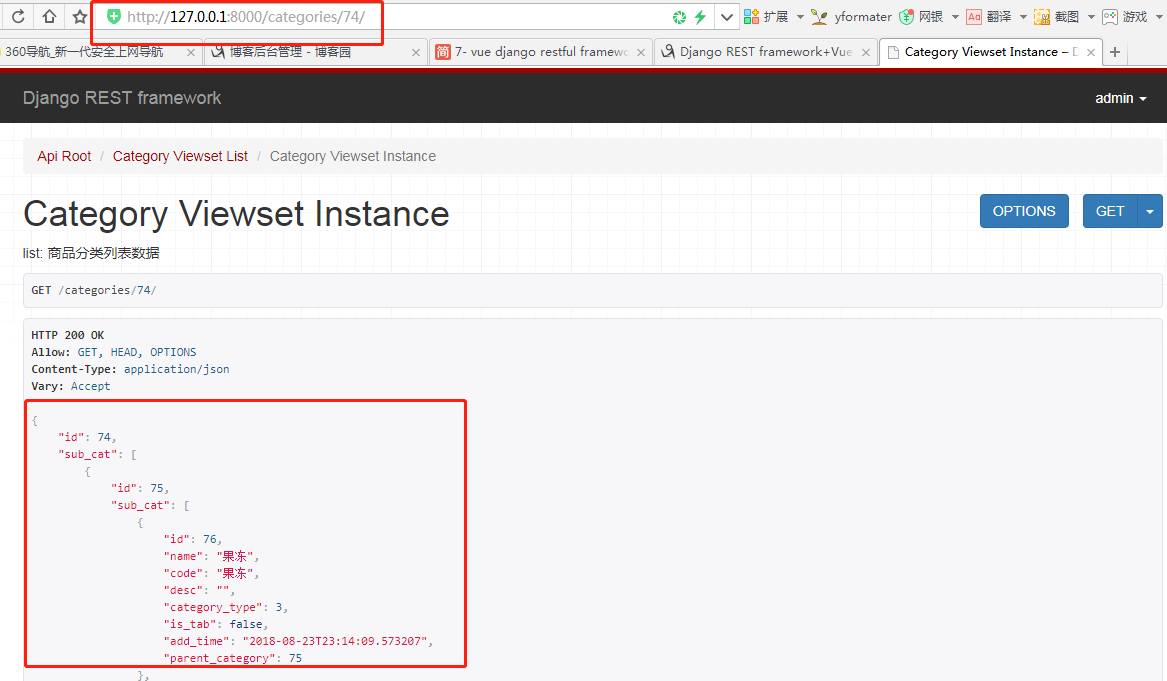
Task: Click the 'HTTP 200 OK' status text
Action: click(x=68, y=336)
